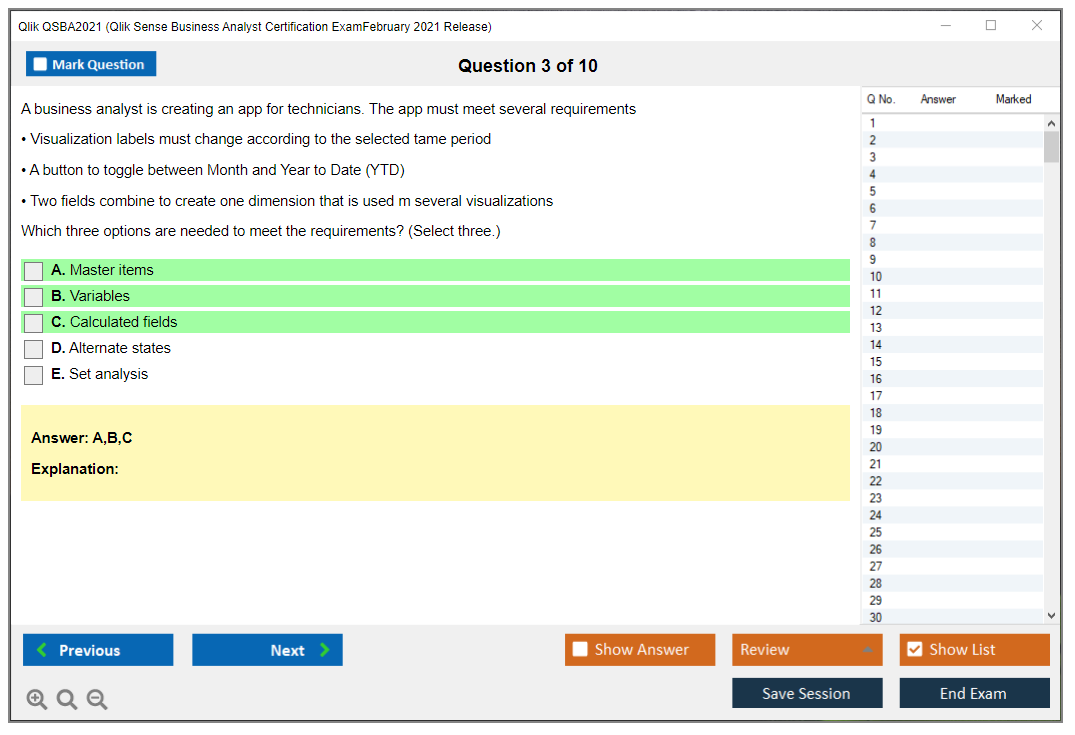
Task: Tick the Mark Question checkbox
Action: pyautogui.click(x=41, y=65)
